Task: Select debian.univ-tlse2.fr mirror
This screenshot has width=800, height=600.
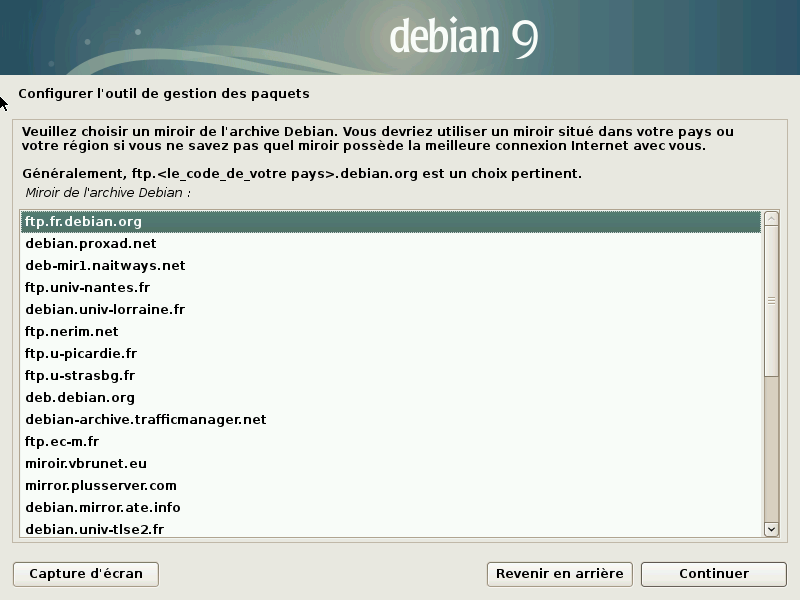Action: point(94,529)
